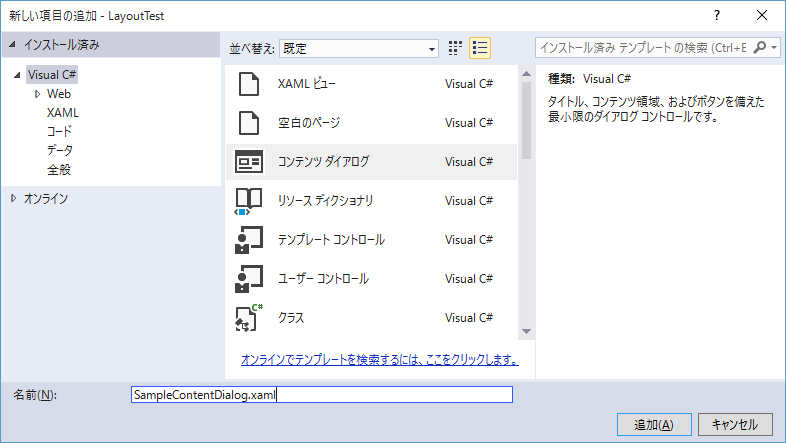Select the Visual C# category
Viewport: 786px width, 443px height.
(x=52, y=75)
